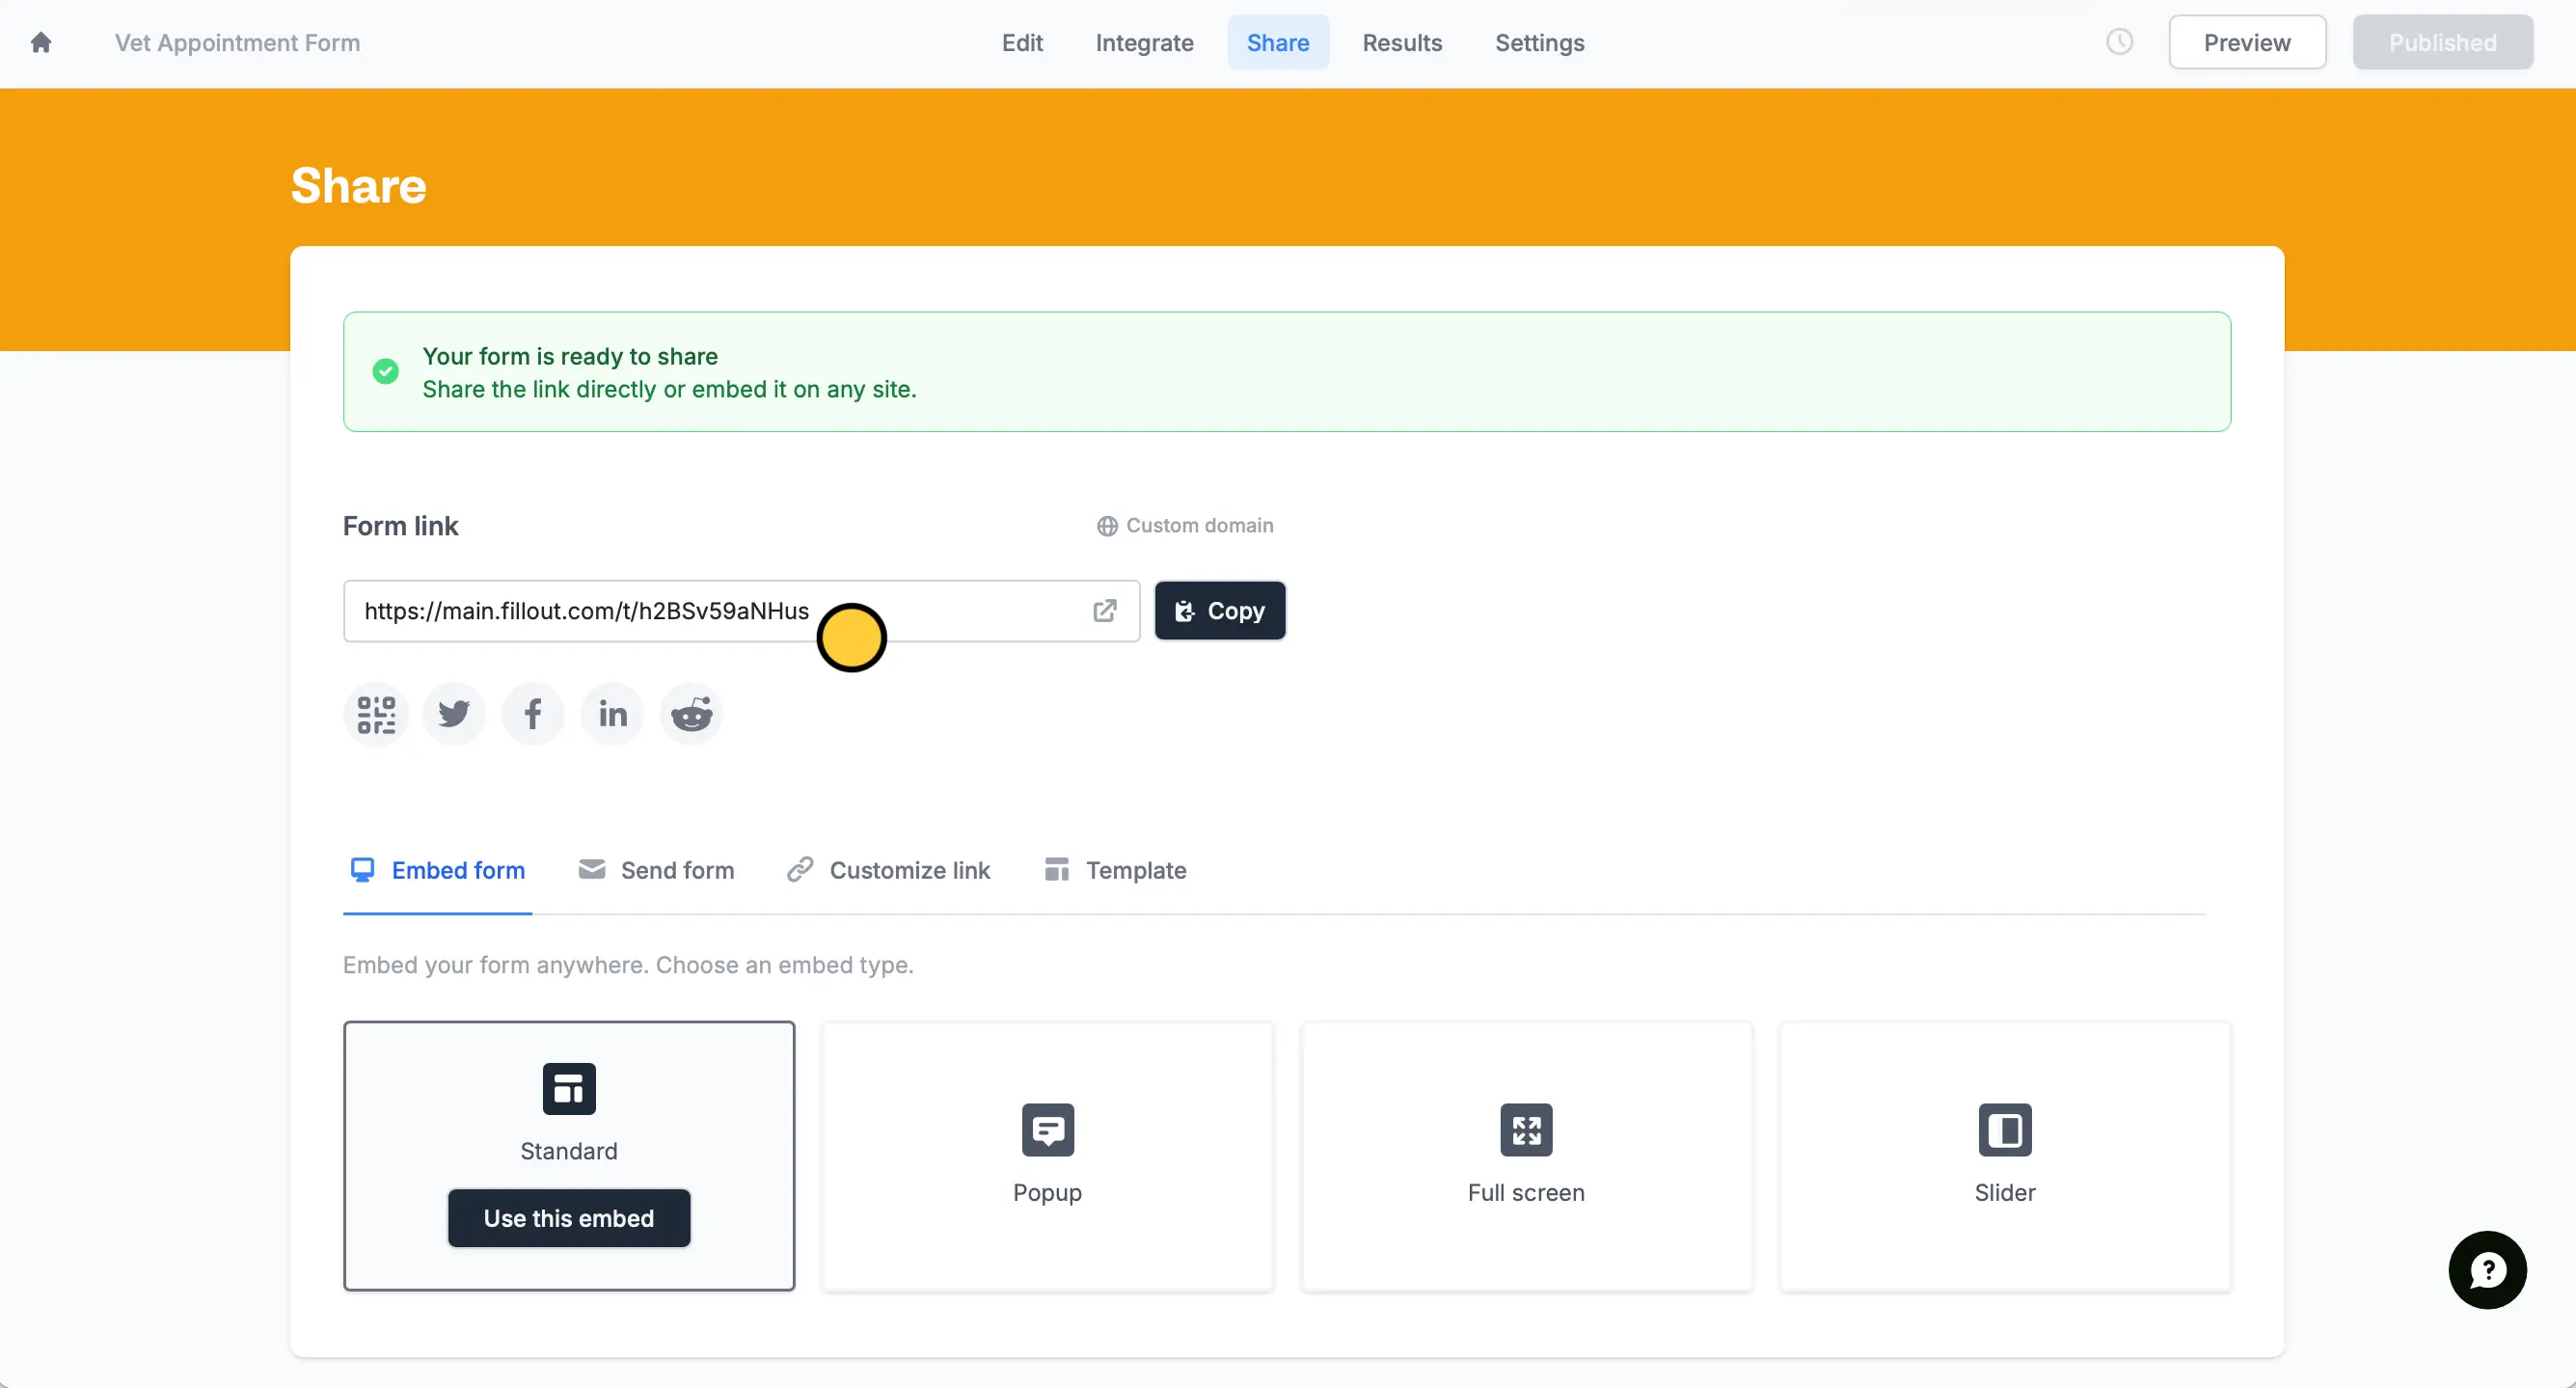
Task: Open the Customize link tab
Action: (888, 870)
